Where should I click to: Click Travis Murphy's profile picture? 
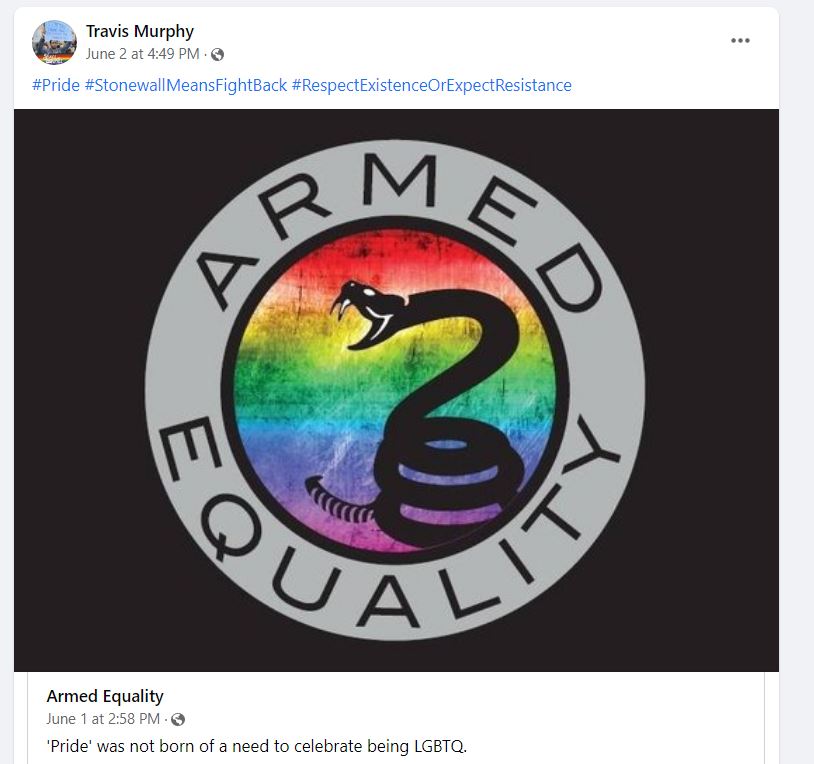click(x=54, y=42)
